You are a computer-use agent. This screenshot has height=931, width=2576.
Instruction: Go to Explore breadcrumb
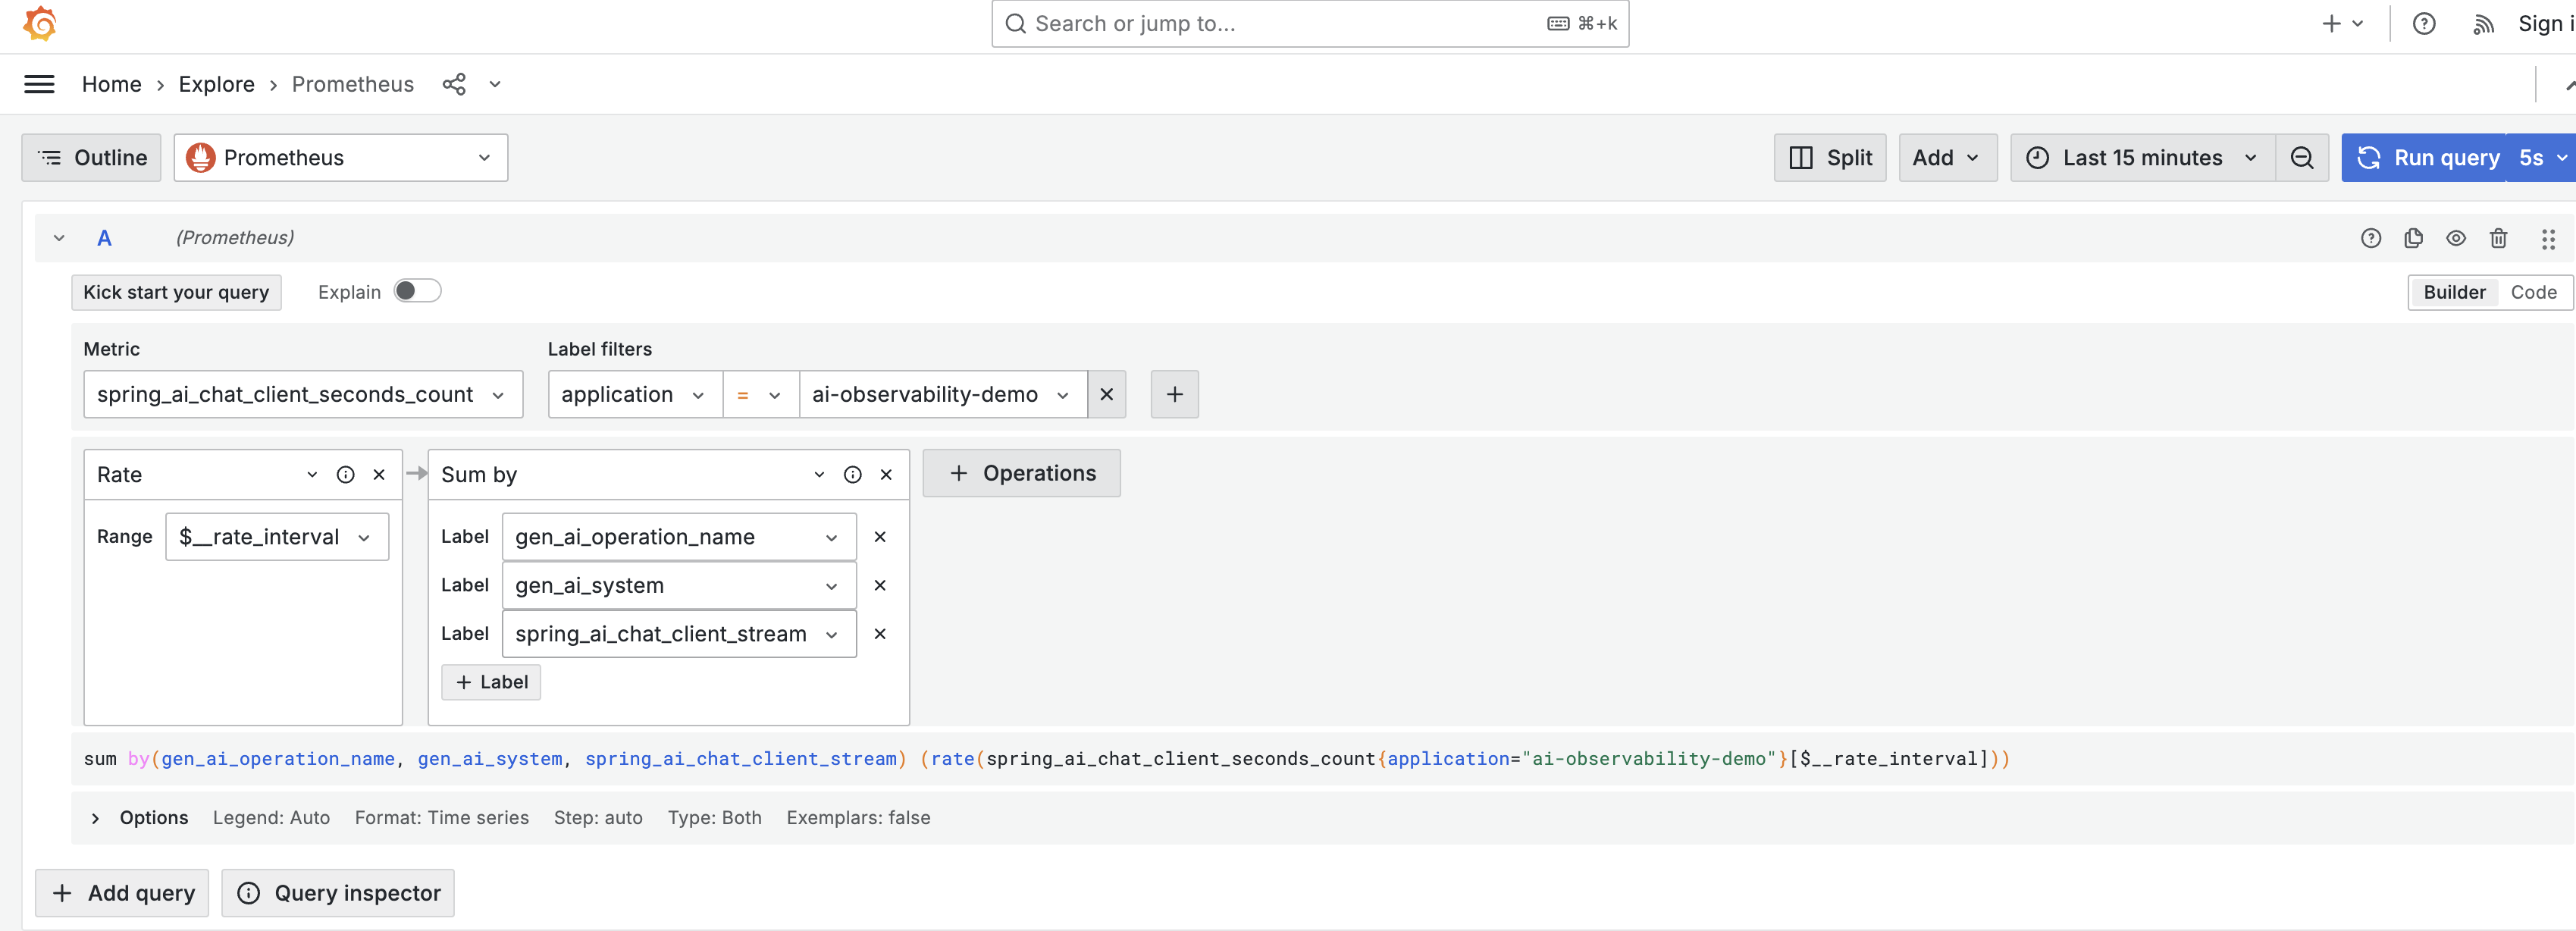coord(216,84)
